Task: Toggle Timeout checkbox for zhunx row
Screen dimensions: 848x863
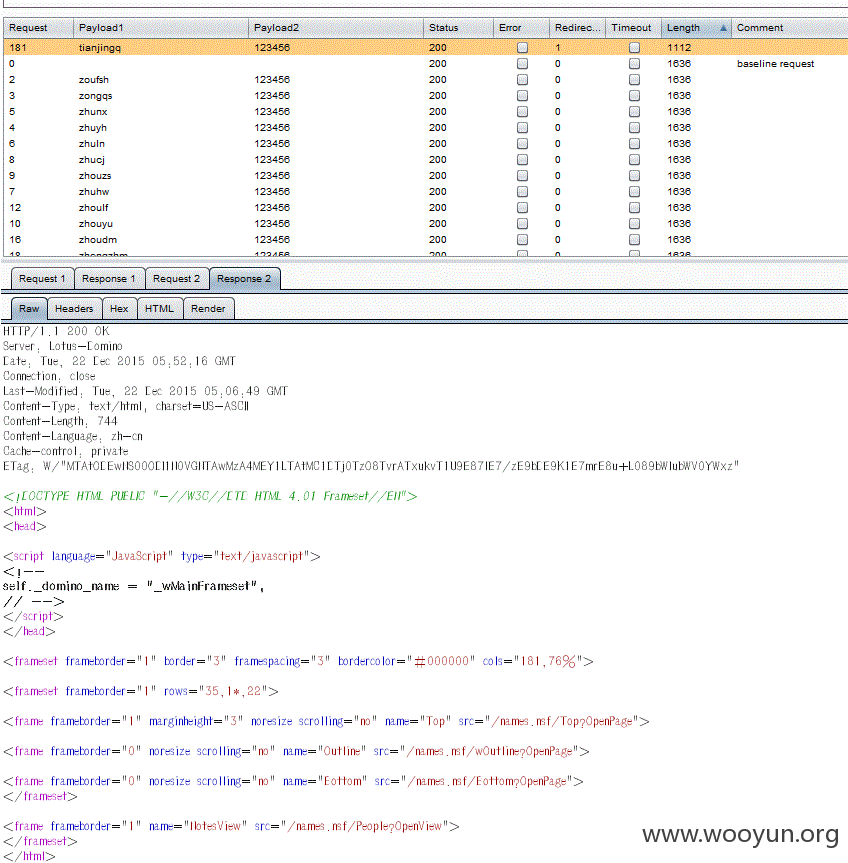Action: click(634, 112)
